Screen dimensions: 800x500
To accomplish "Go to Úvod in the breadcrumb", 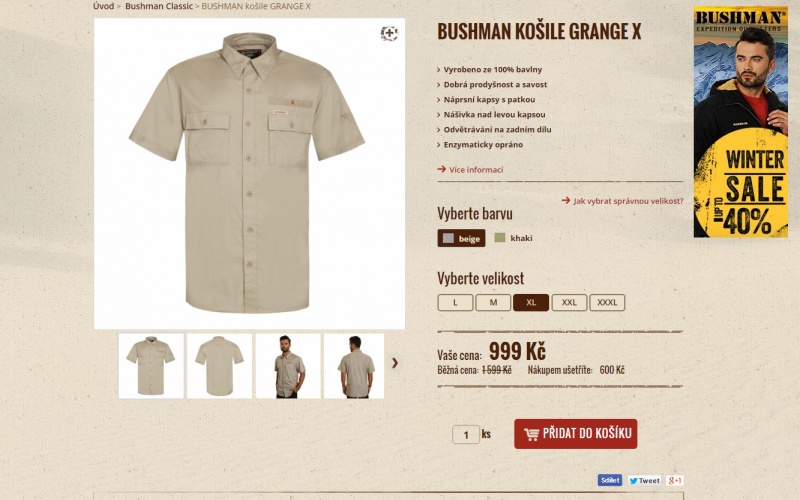I will [104, 6].
